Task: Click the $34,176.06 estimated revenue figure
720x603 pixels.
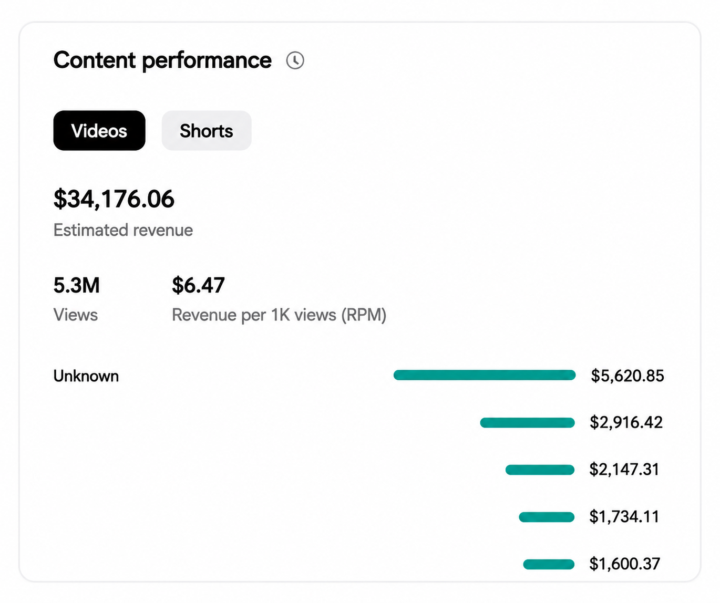Action: [x=114, y=199]
